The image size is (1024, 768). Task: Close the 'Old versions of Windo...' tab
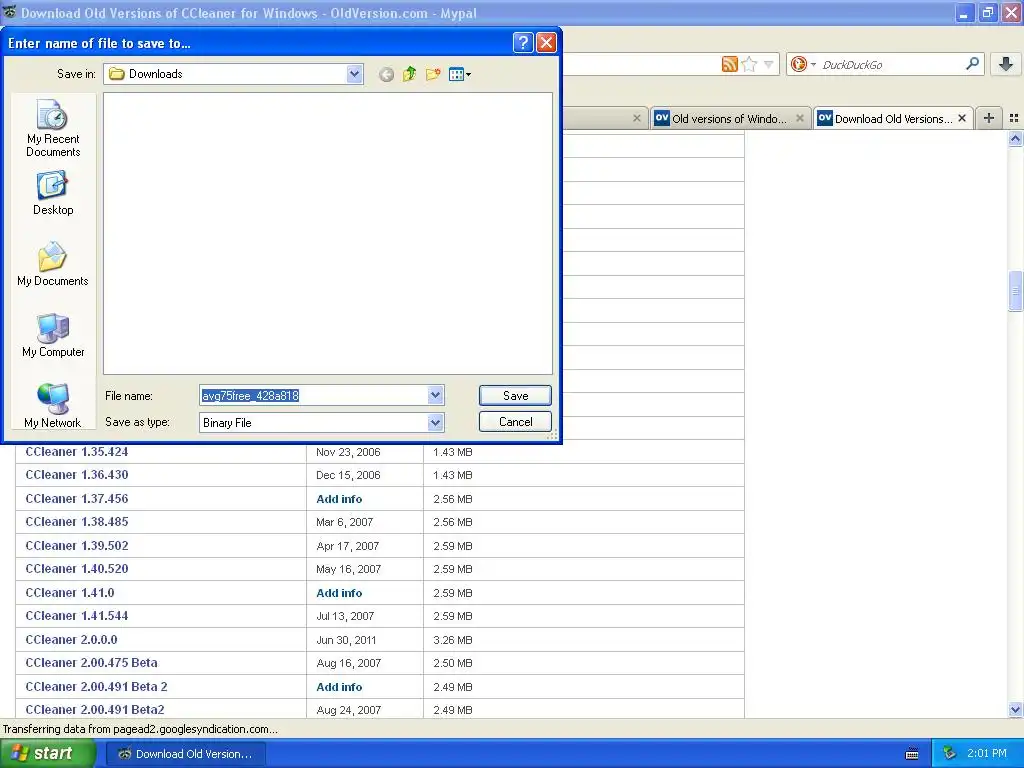(799, 118)
